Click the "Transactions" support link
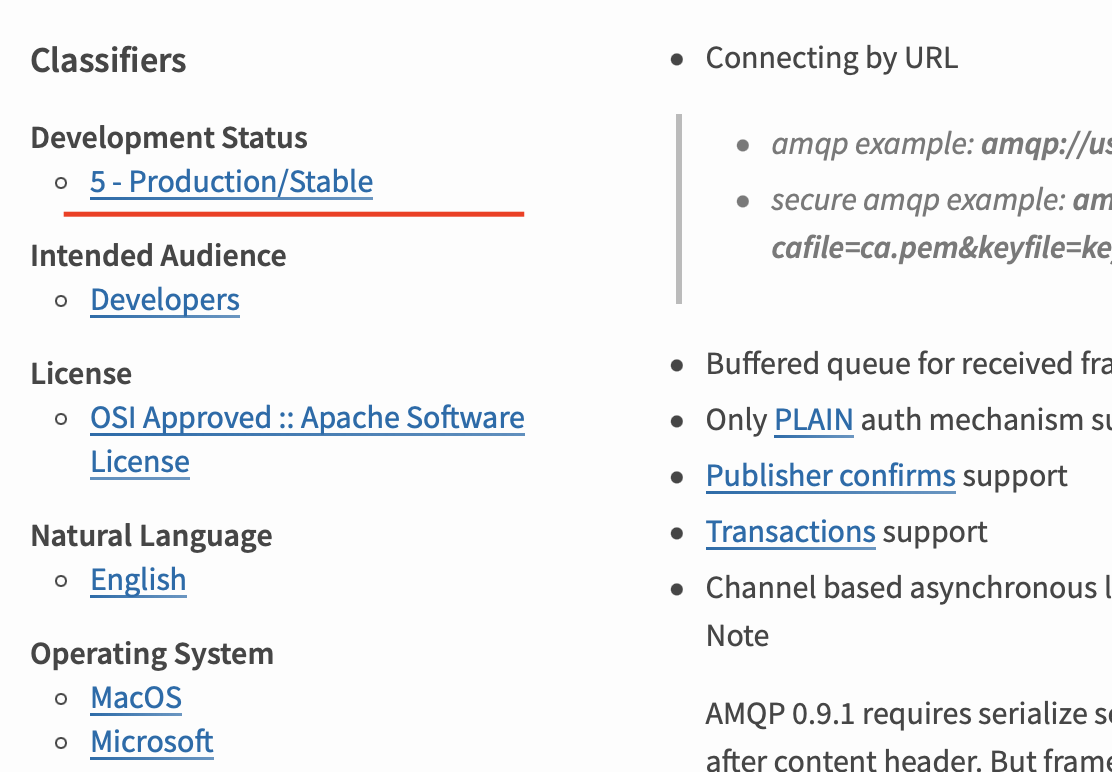The width and height of the screenshot is (1112, 772). point(790,531)
